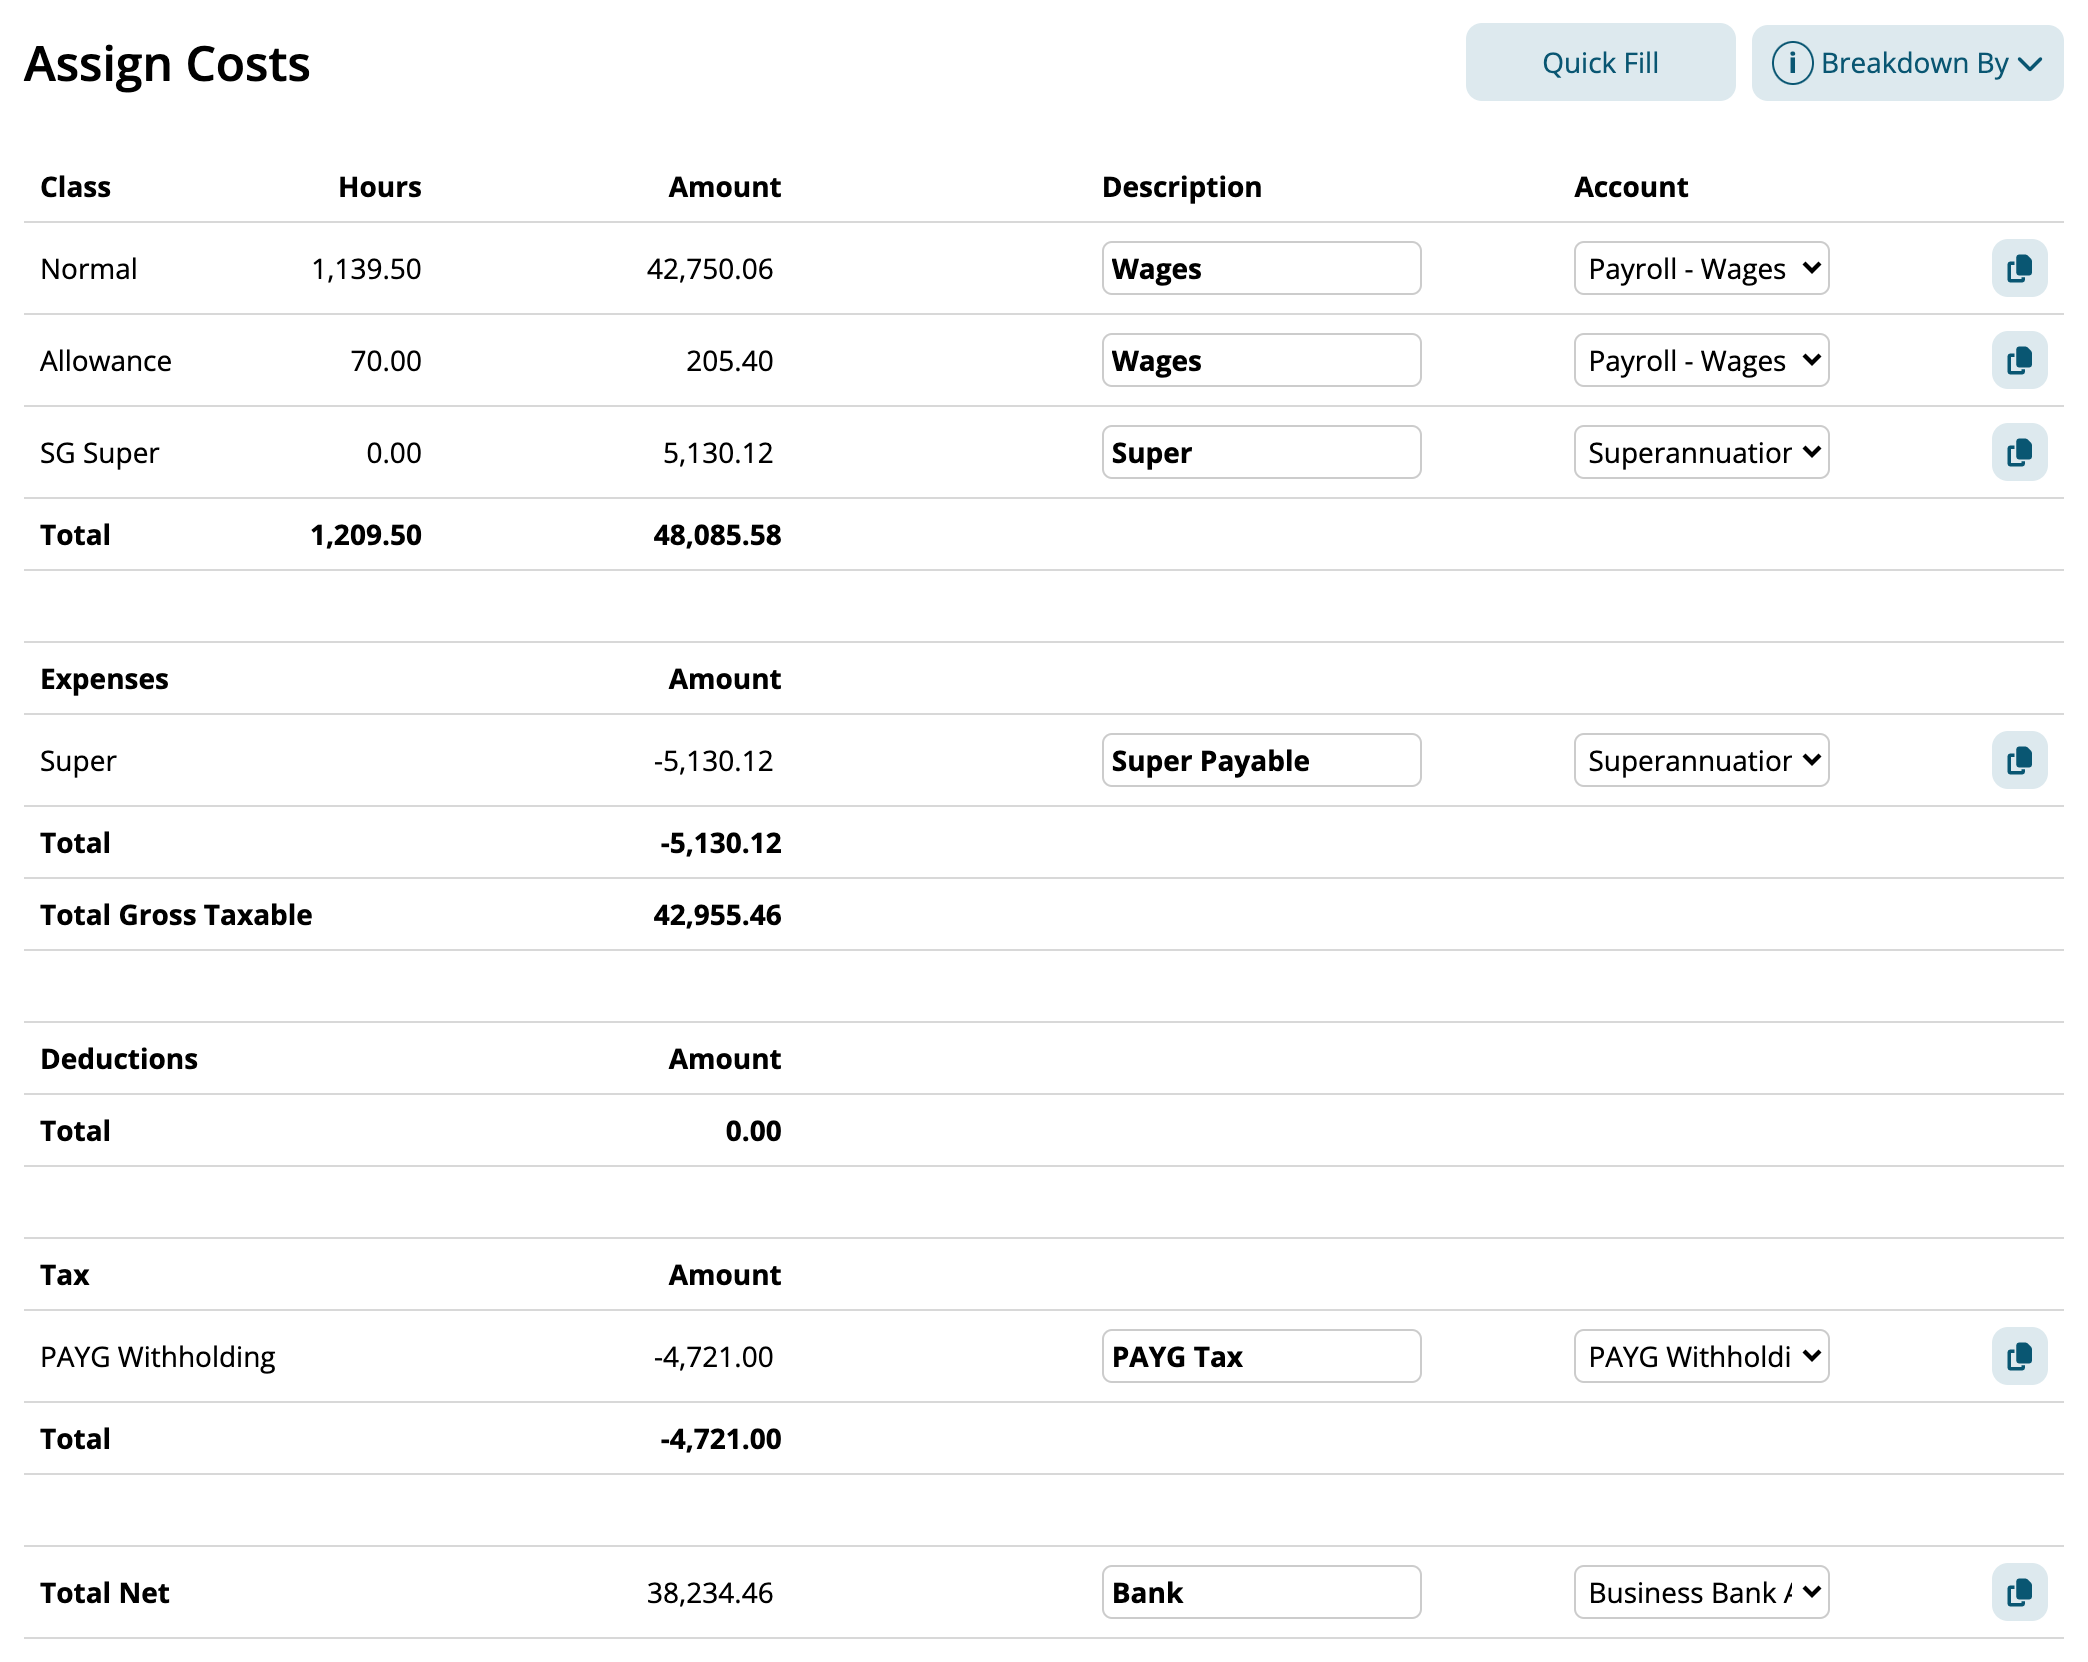Edit the Super description field
Screen dimensions: 2088x1662
pos(1261,452)
